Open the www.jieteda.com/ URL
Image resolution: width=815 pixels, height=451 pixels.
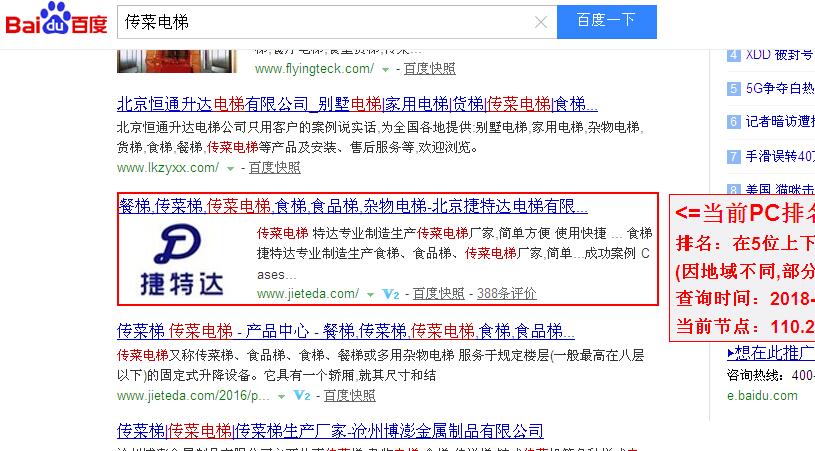tap(308, 294)
